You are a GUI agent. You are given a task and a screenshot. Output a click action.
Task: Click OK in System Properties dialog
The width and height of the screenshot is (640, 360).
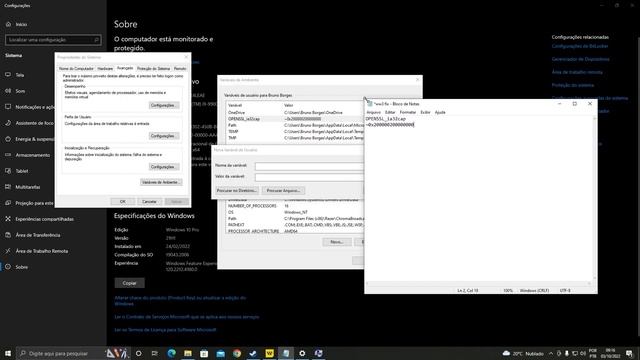tap(122, 202)
